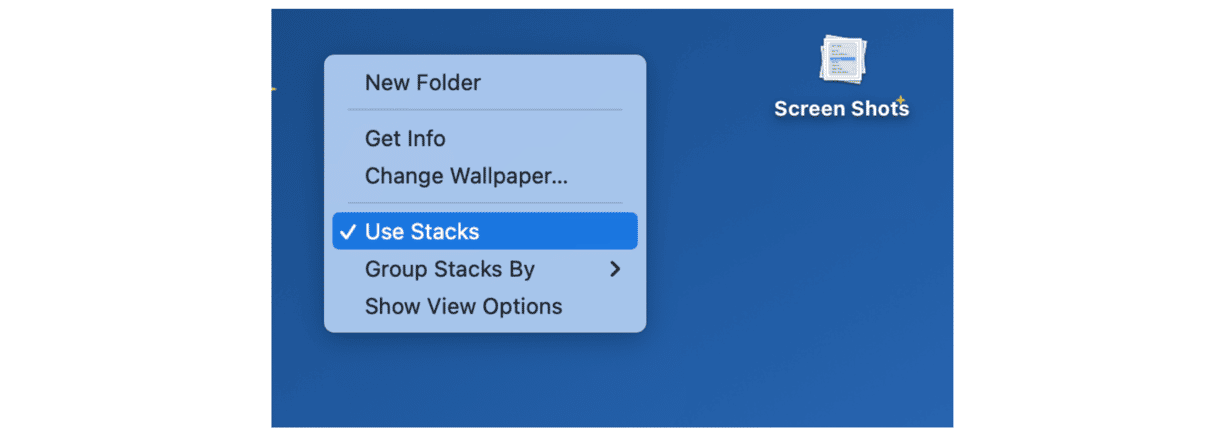Create a New Folder from the menu
The height and width of the screenshot is (437, 1216).
pos(422,83)
